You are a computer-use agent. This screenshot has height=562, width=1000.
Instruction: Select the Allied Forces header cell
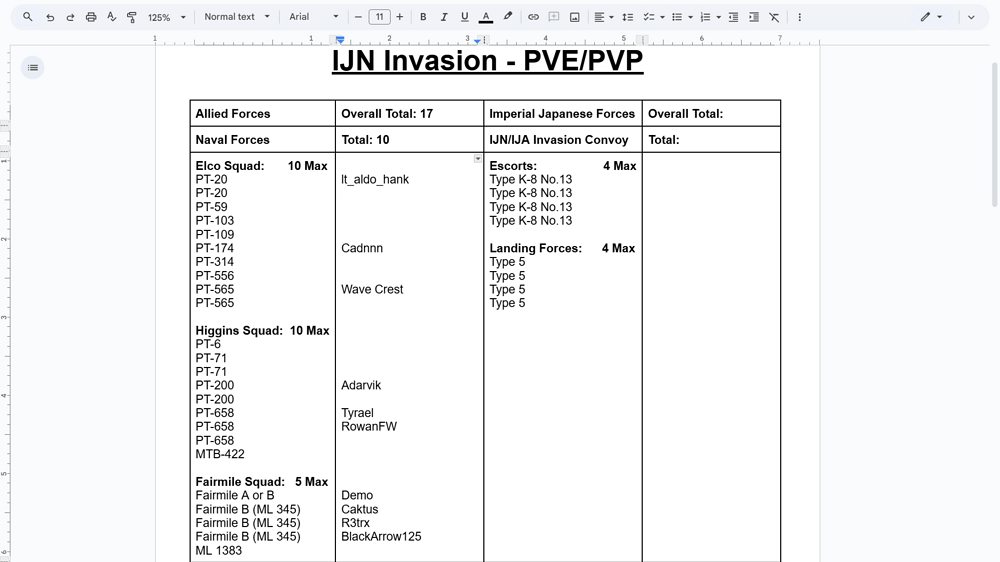pos(263,114)
